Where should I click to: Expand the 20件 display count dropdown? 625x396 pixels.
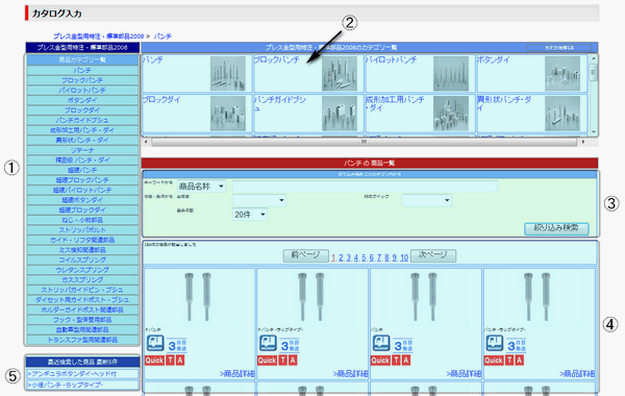250,215
